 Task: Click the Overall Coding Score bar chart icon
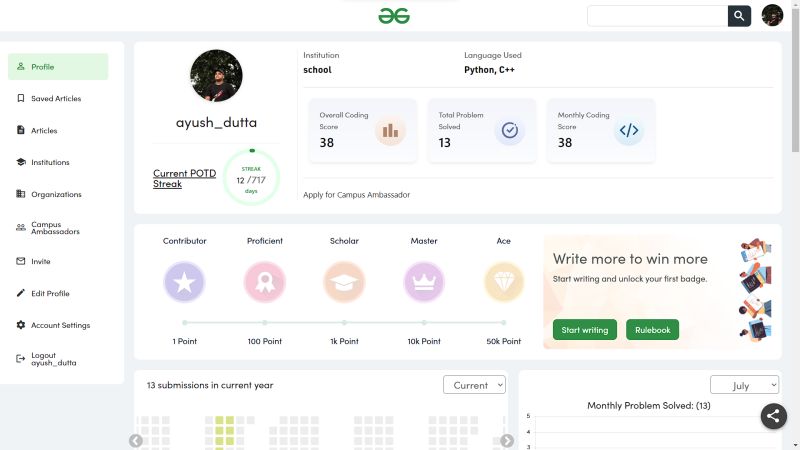390,131
